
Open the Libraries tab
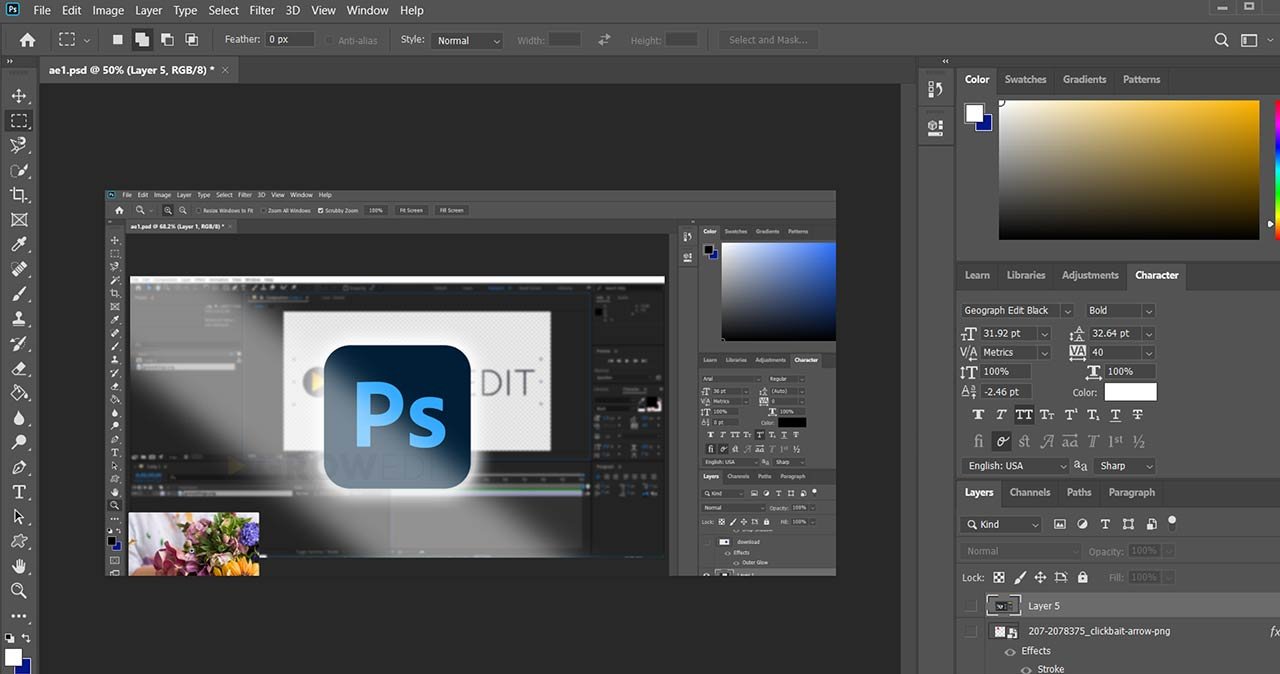point(1026,275)
